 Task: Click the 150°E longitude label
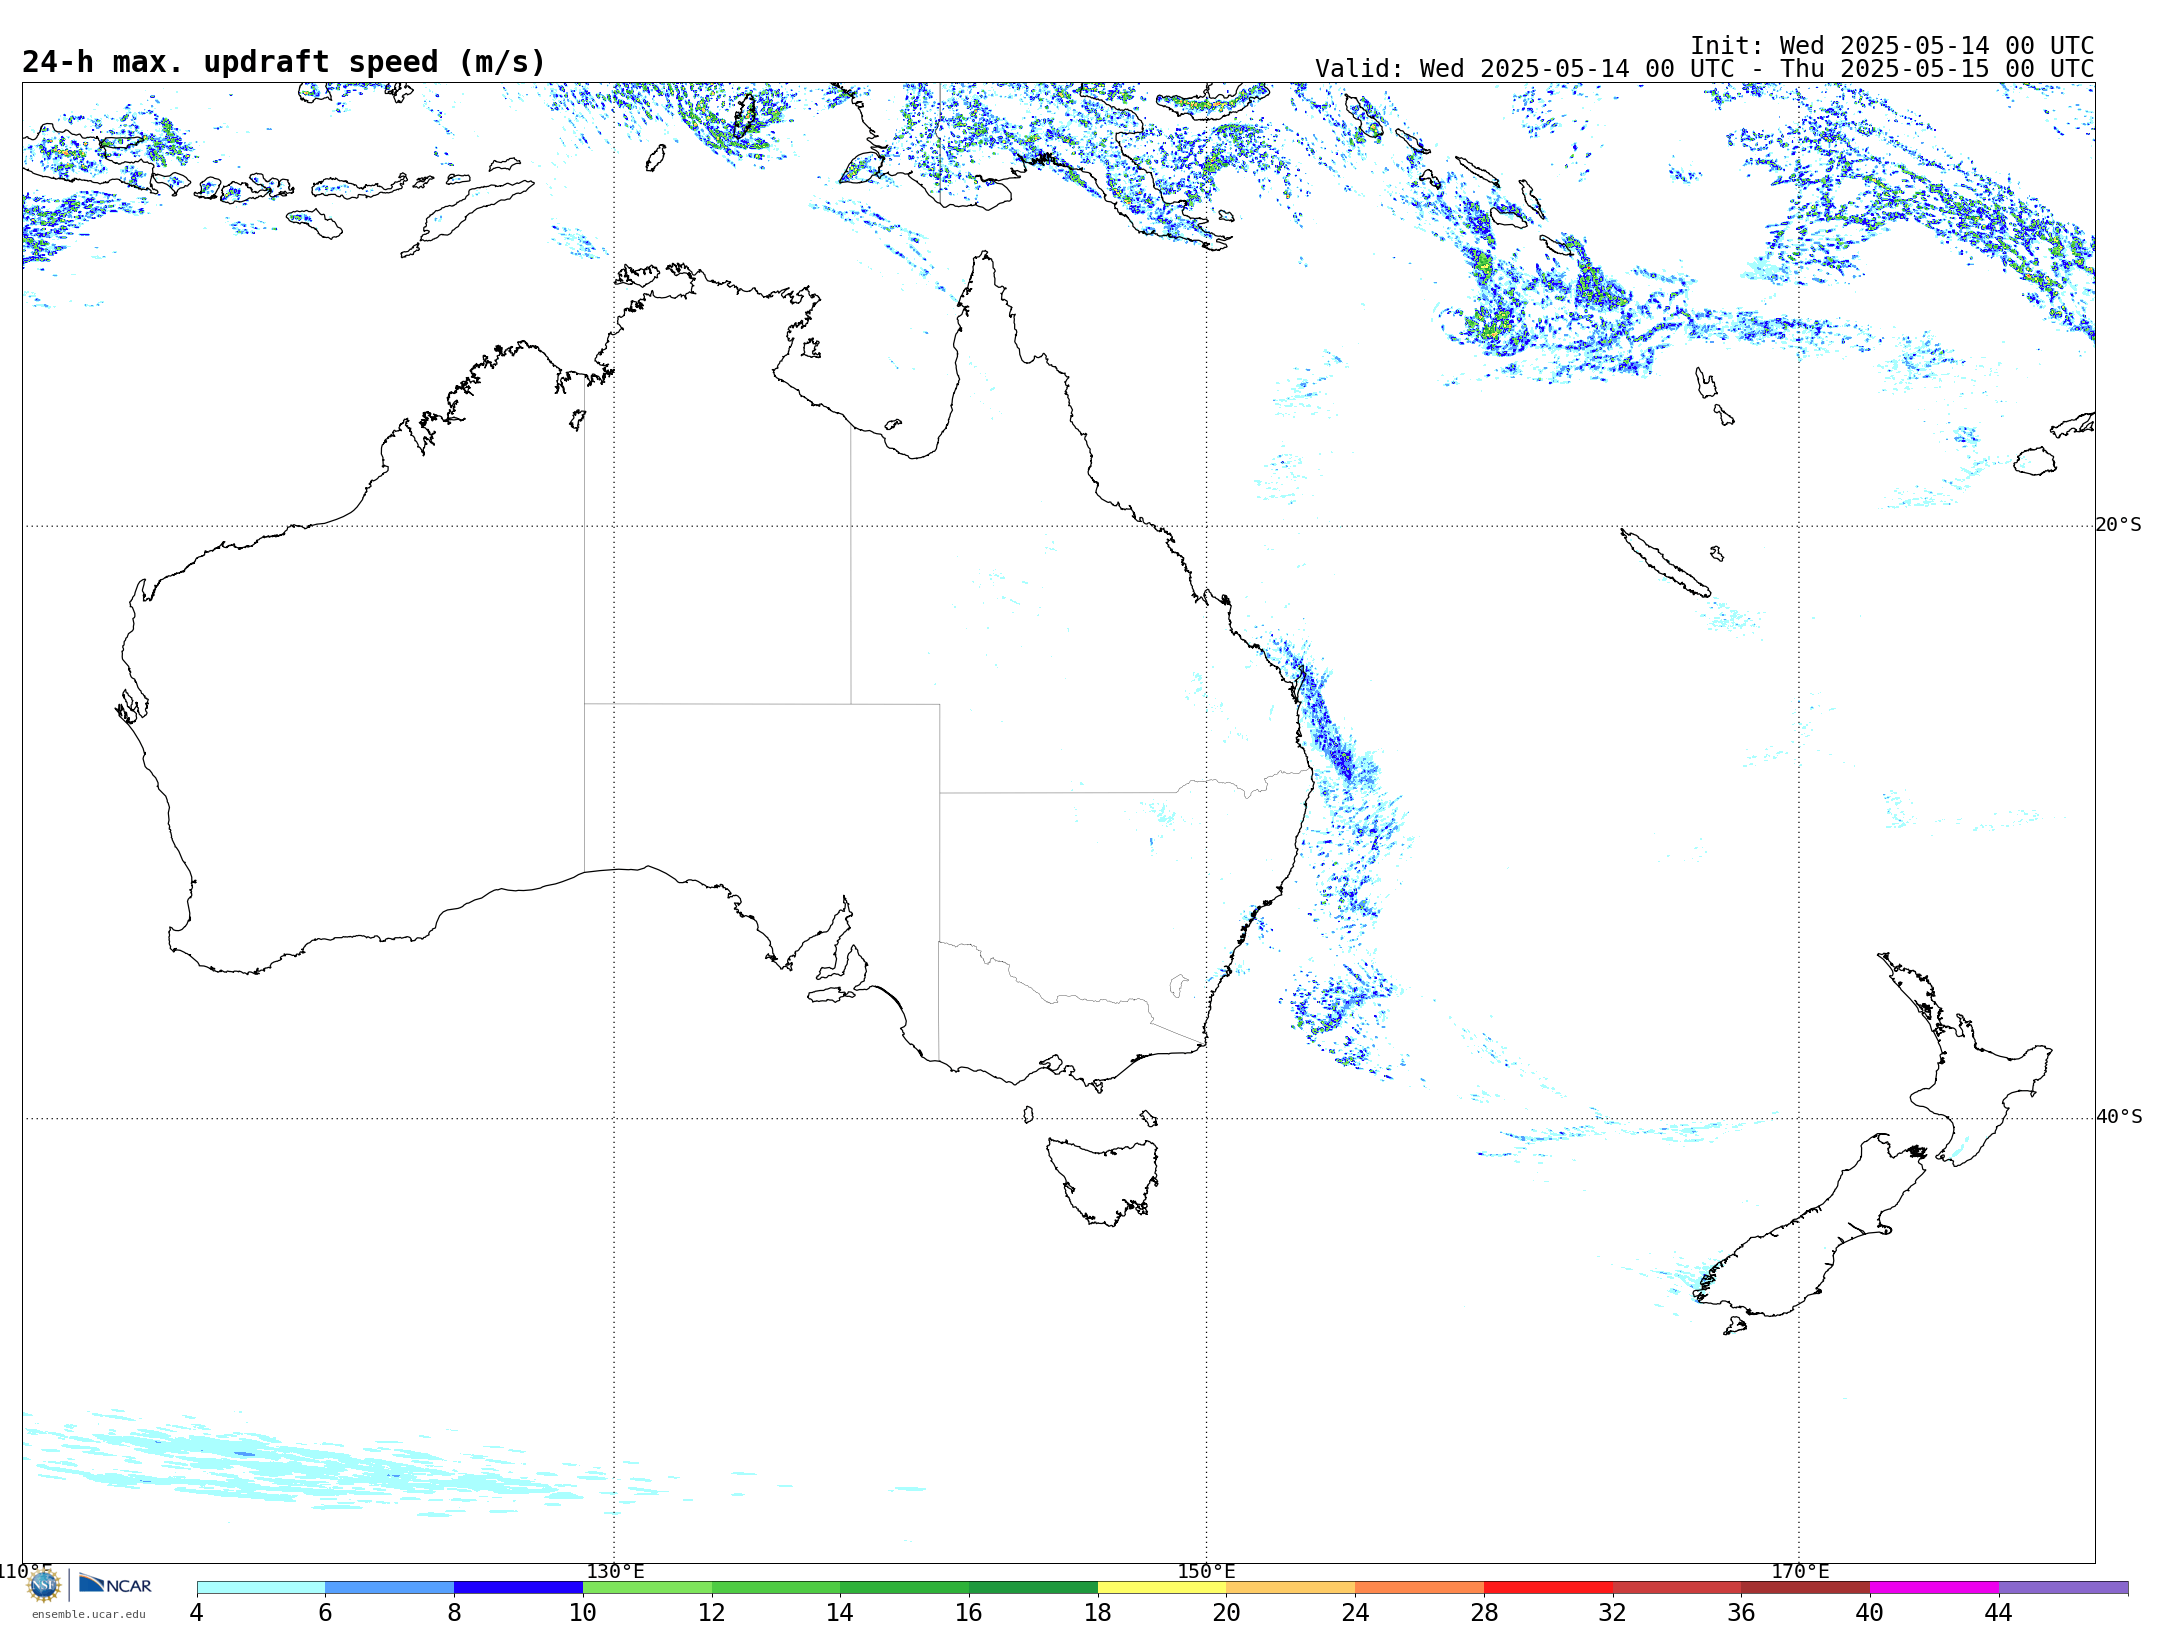[x=1206, y=1572]
